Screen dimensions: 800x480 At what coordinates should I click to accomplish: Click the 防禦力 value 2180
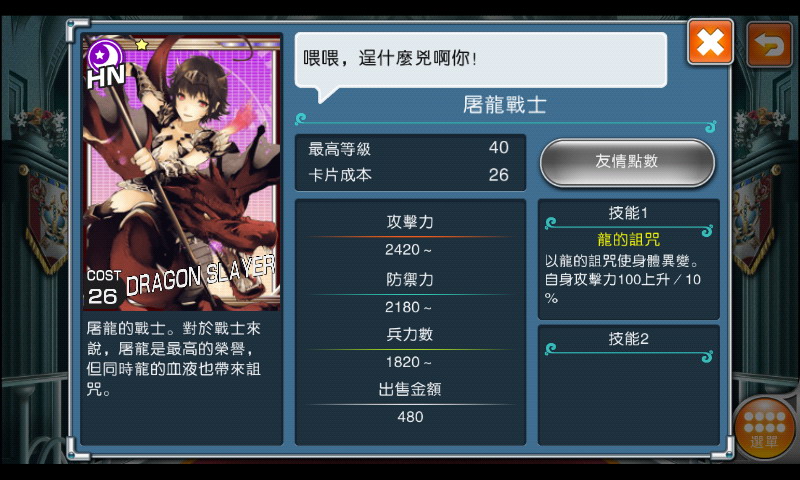click(x=408, y=307)
